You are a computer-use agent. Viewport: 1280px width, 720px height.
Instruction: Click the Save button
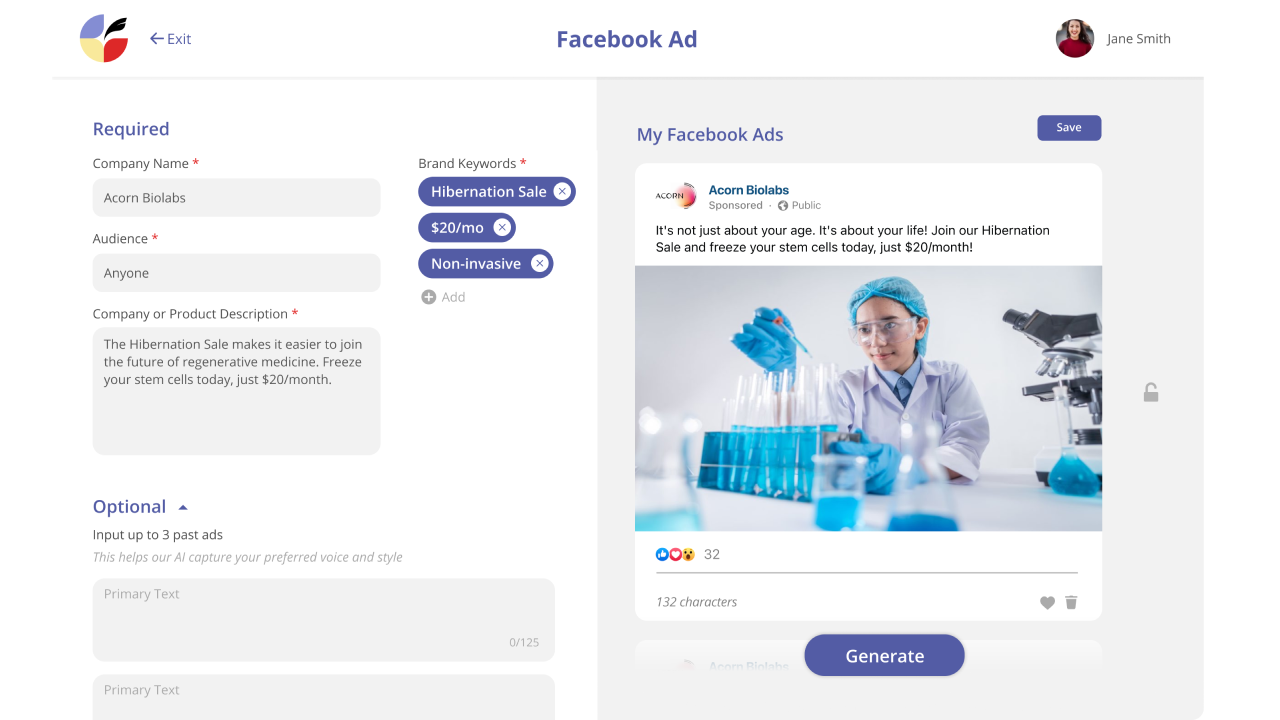point(1069,128)
